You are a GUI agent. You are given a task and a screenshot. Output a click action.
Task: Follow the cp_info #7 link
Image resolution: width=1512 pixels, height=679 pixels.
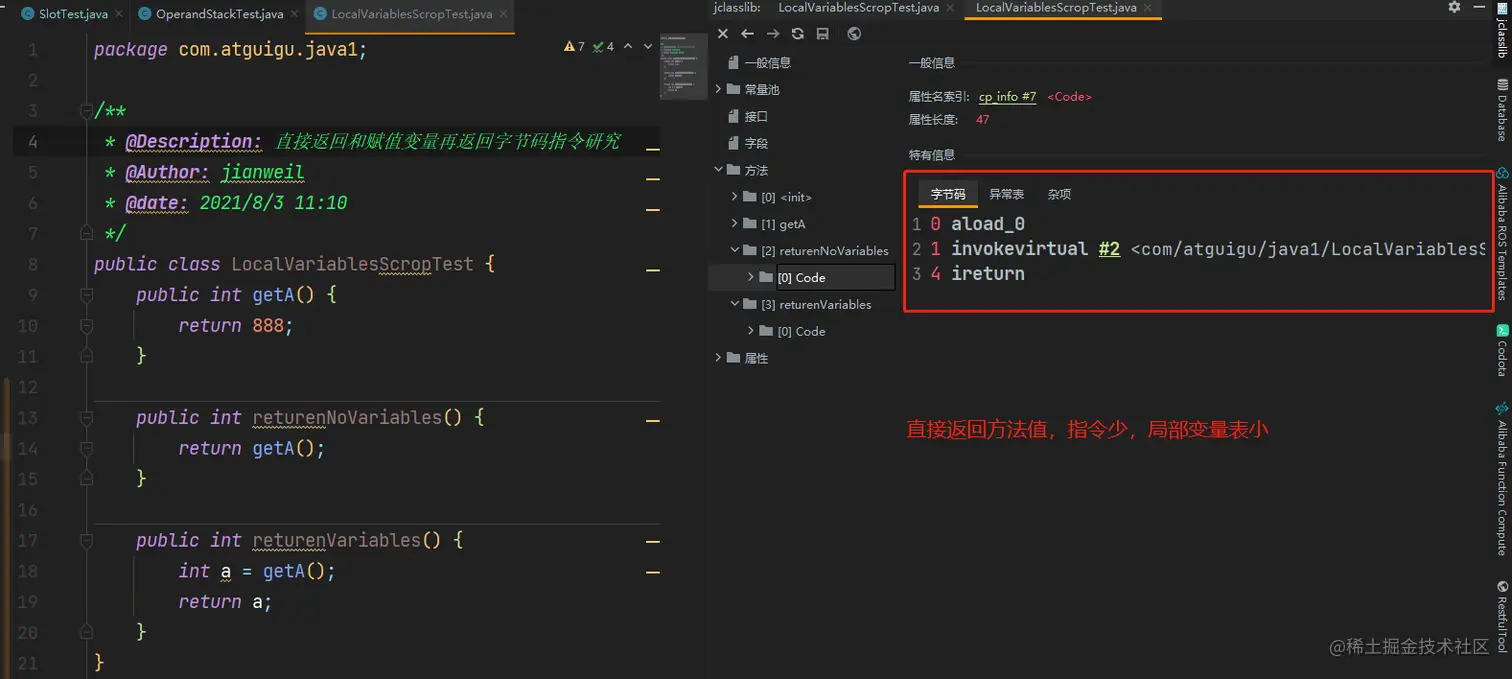point(1007,97)
